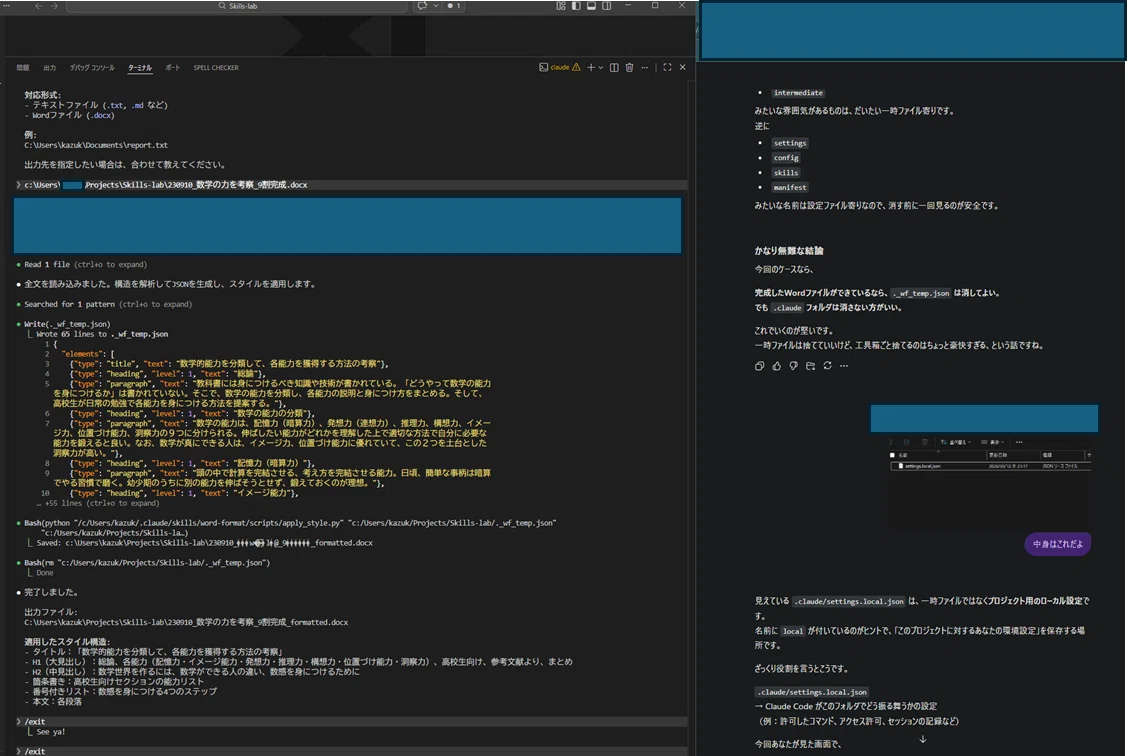Expand the 'Searched for 1 pattern' line

[x=108, y=304]
